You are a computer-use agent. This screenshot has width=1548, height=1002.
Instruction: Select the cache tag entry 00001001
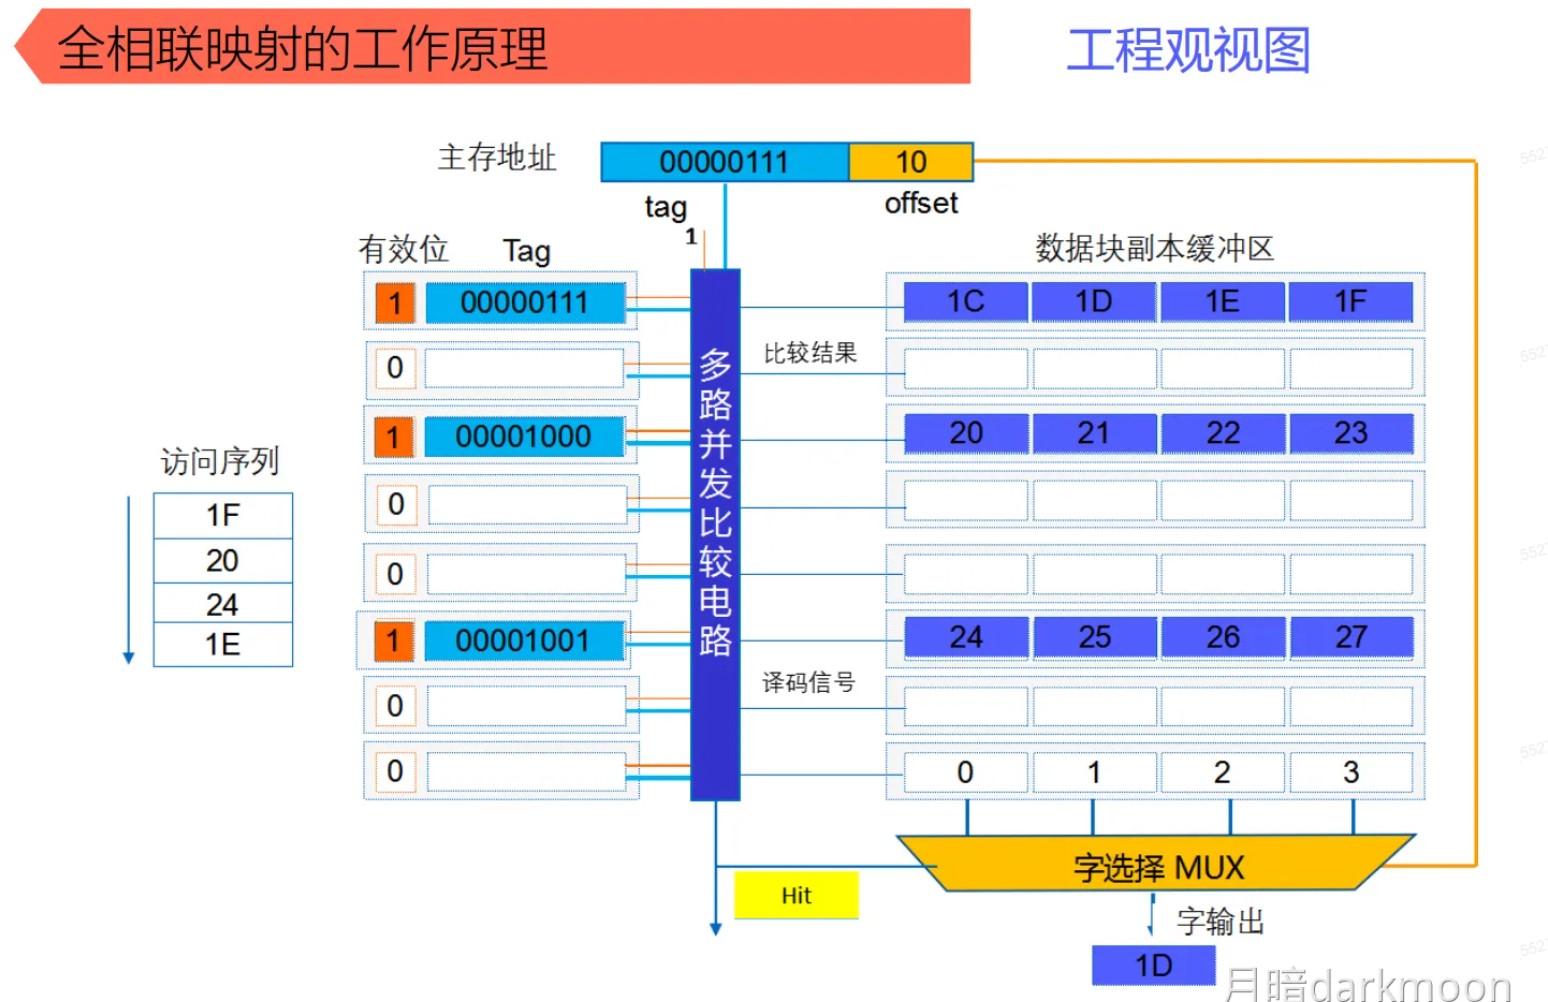pos(524,641)
